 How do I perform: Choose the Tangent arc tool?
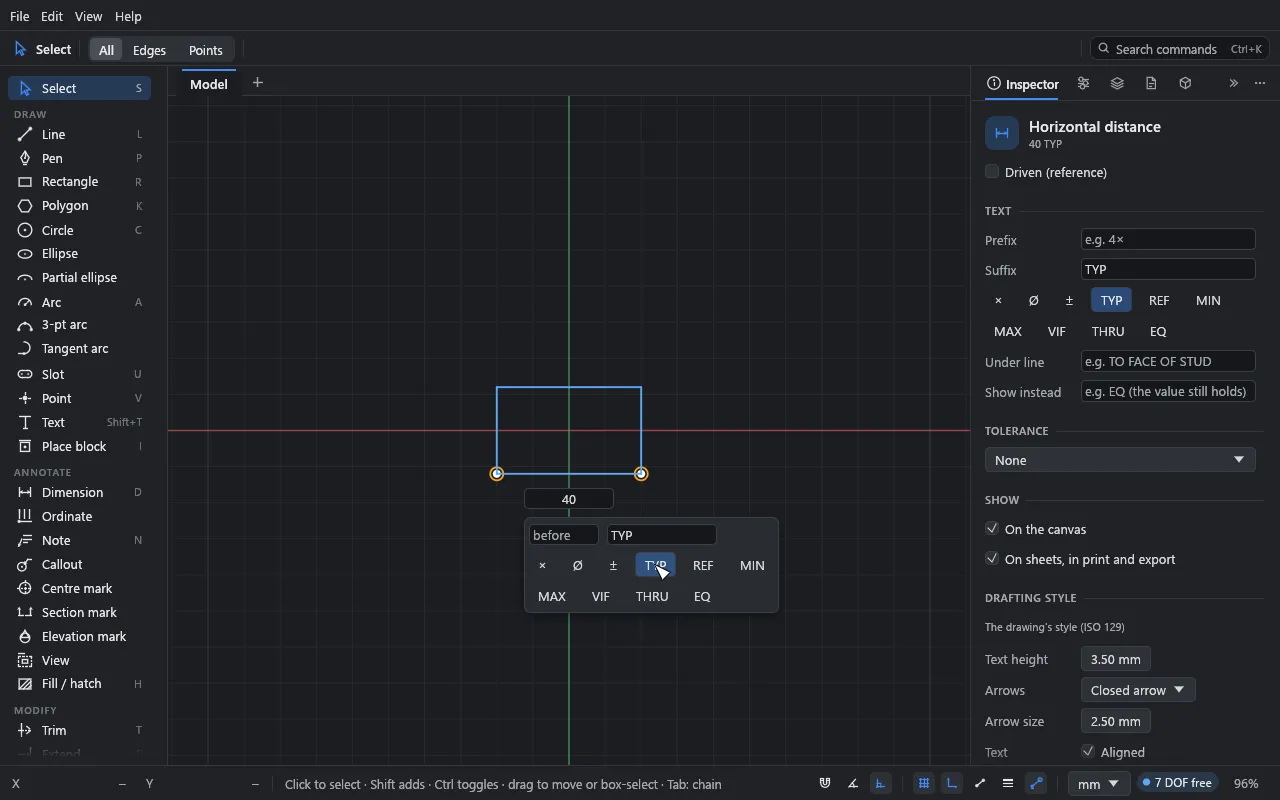[80, 349]
